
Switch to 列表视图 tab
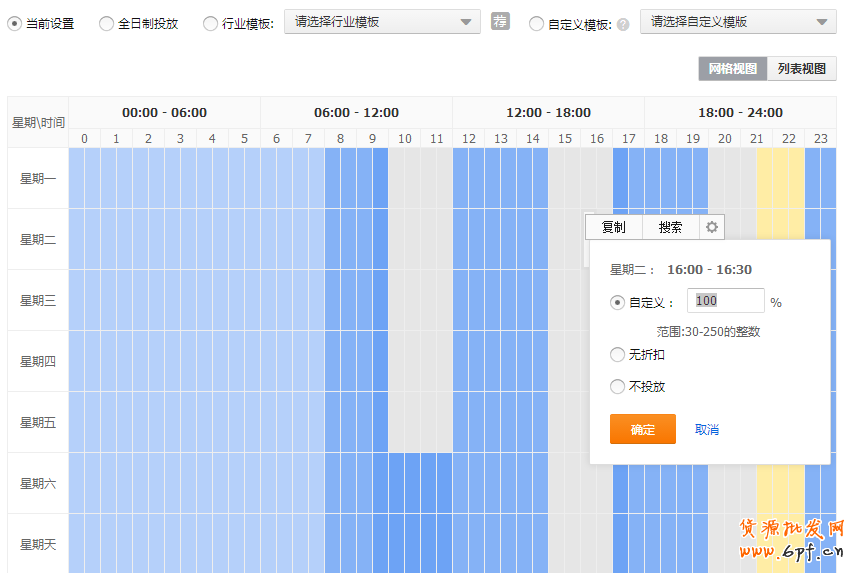(802, 69)
